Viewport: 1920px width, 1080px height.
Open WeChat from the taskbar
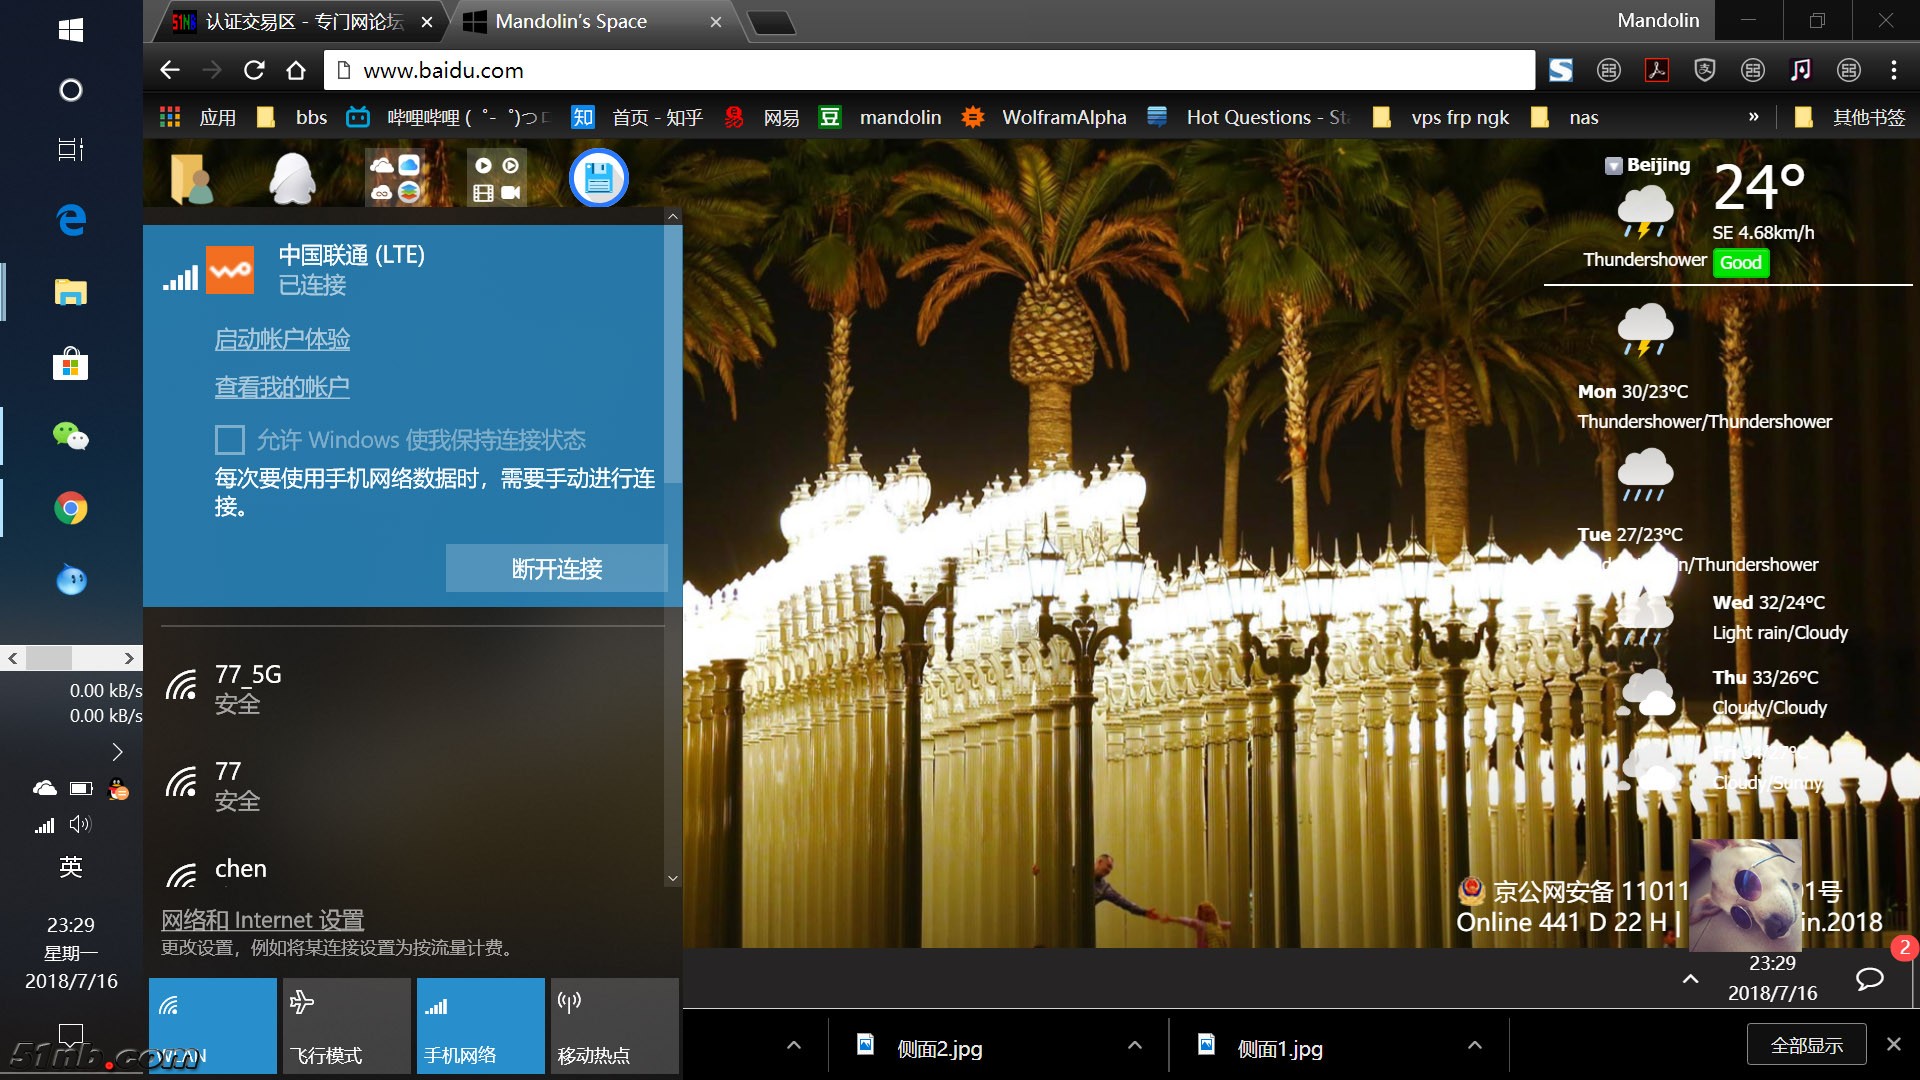pyautogui.click(x=70, y=436)
